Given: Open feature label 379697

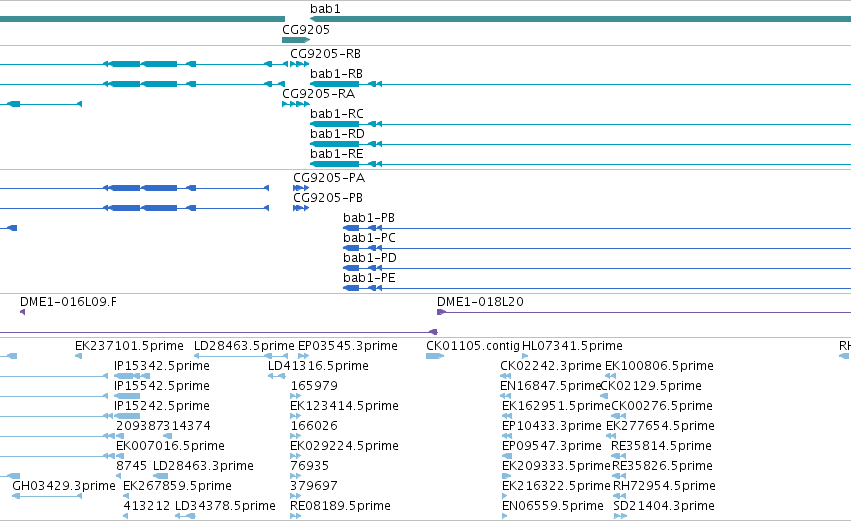Looking at the screenshot, I should point(314,487).
